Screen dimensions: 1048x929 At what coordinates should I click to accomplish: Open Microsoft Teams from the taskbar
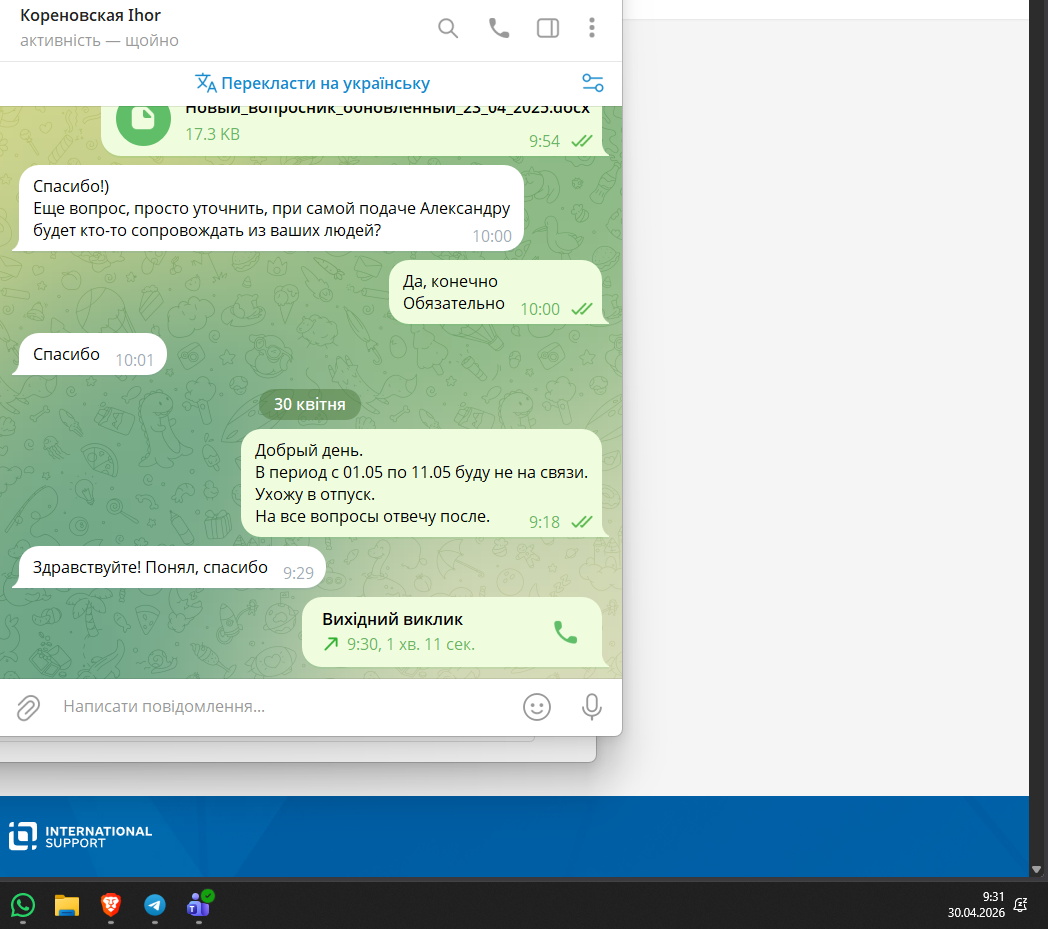click(199, 906)
